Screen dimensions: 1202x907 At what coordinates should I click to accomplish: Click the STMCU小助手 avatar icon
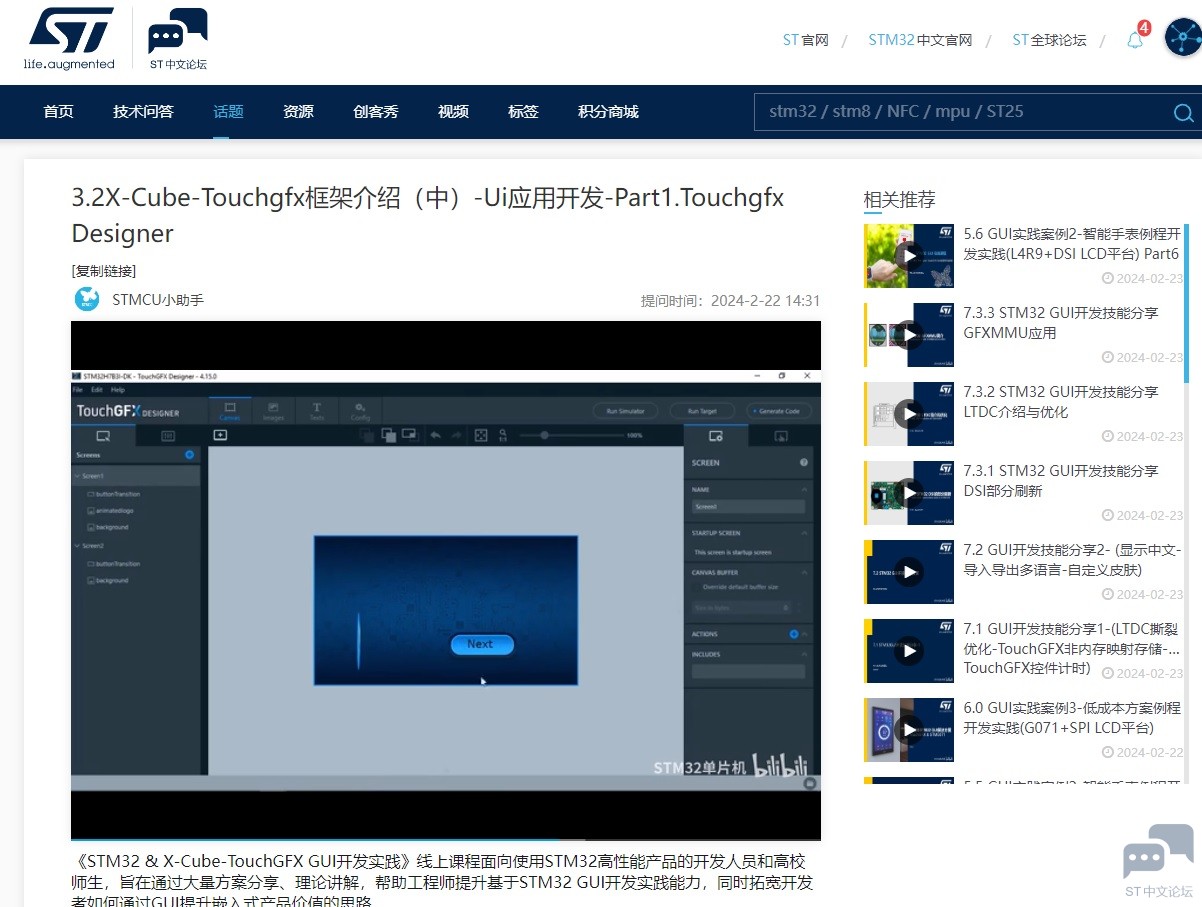click(87, 298)
